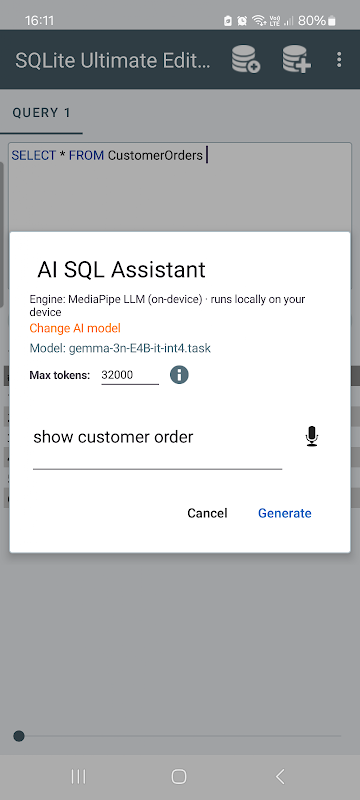Open Android recent apps button

coord(79,777)
